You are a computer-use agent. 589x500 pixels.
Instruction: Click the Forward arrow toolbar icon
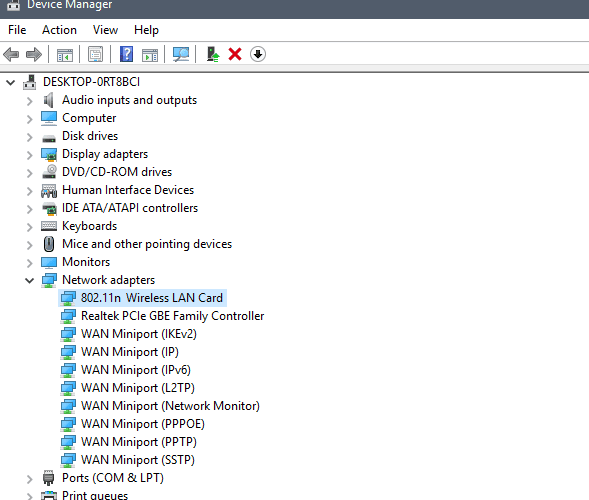click(x=34, y=54)
